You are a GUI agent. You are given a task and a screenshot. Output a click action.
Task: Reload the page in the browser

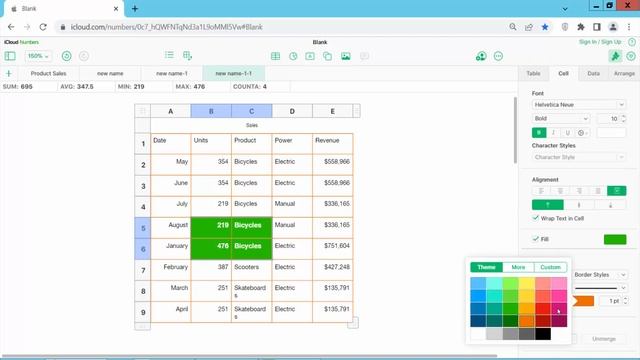pyautogui.click(x=43, y=27)
